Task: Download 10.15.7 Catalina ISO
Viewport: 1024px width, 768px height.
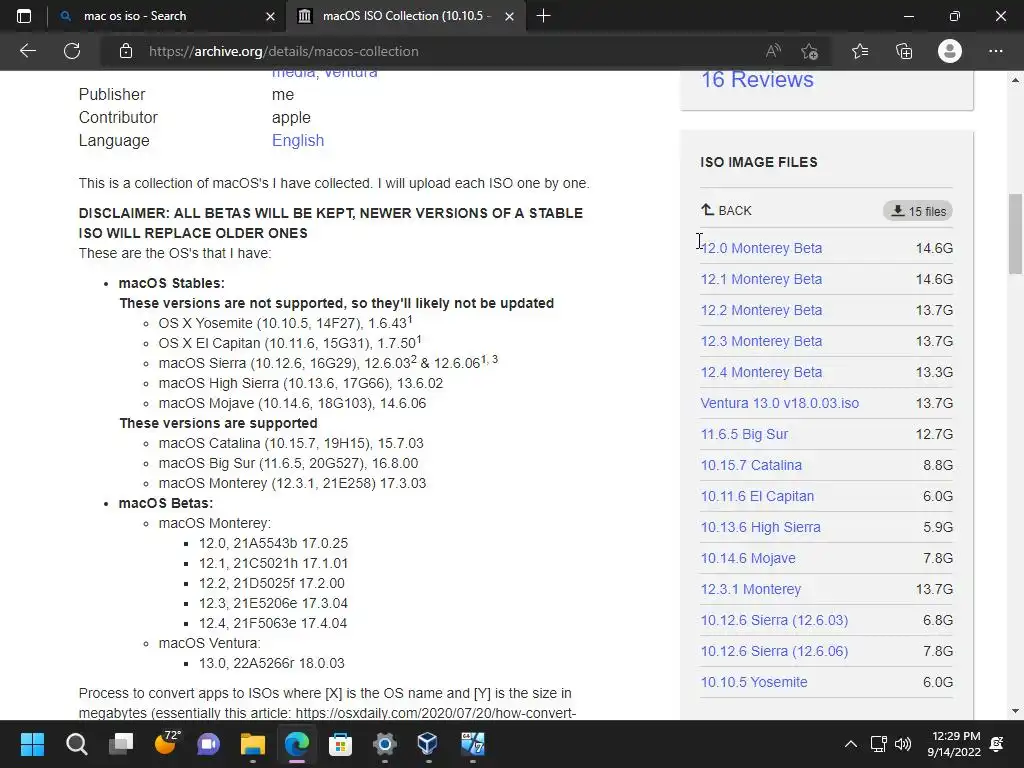Action: (x=751, y=465)
